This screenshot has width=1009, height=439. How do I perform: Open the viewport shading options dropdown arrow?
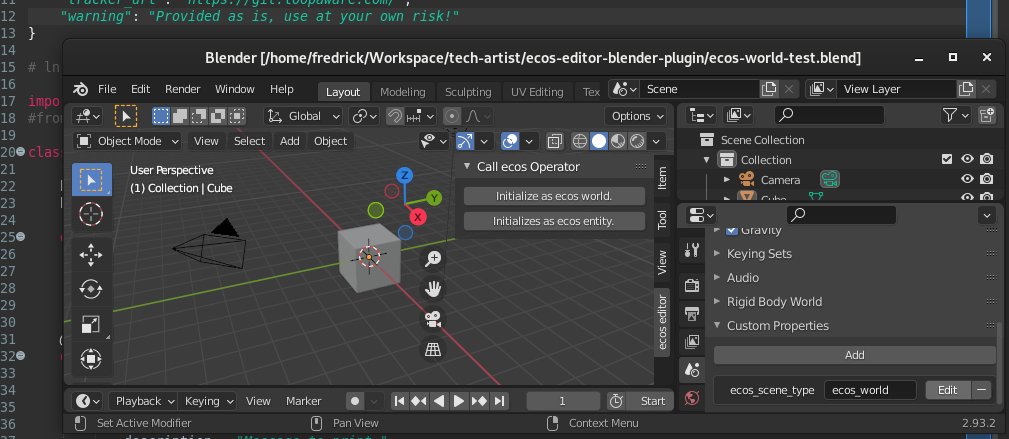pos(656,141)
